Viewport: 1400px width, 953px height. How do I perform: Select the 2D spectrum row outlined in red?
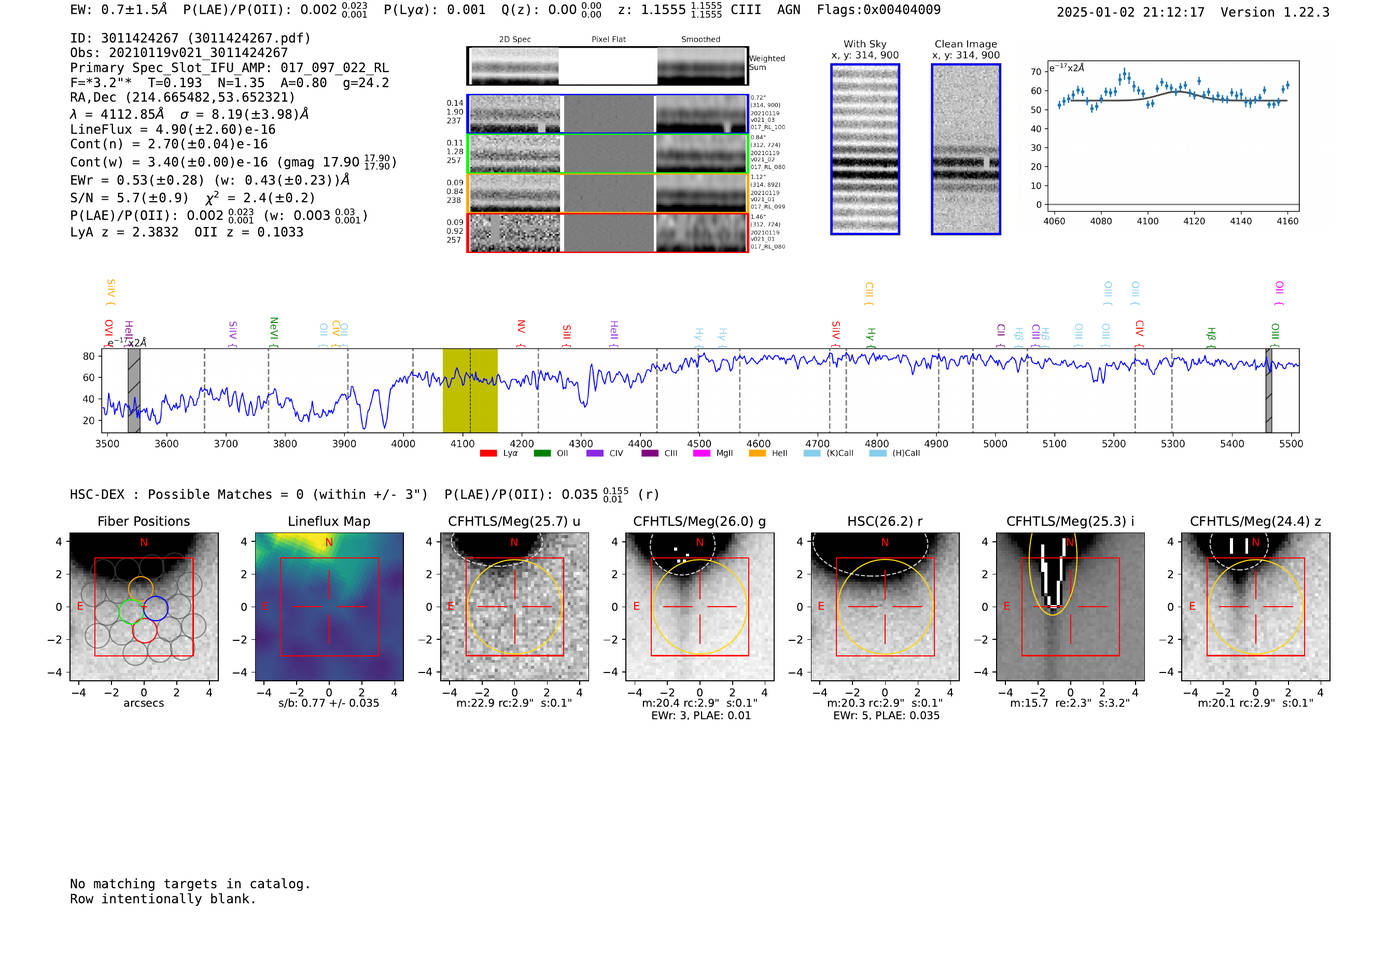point(607,233)
